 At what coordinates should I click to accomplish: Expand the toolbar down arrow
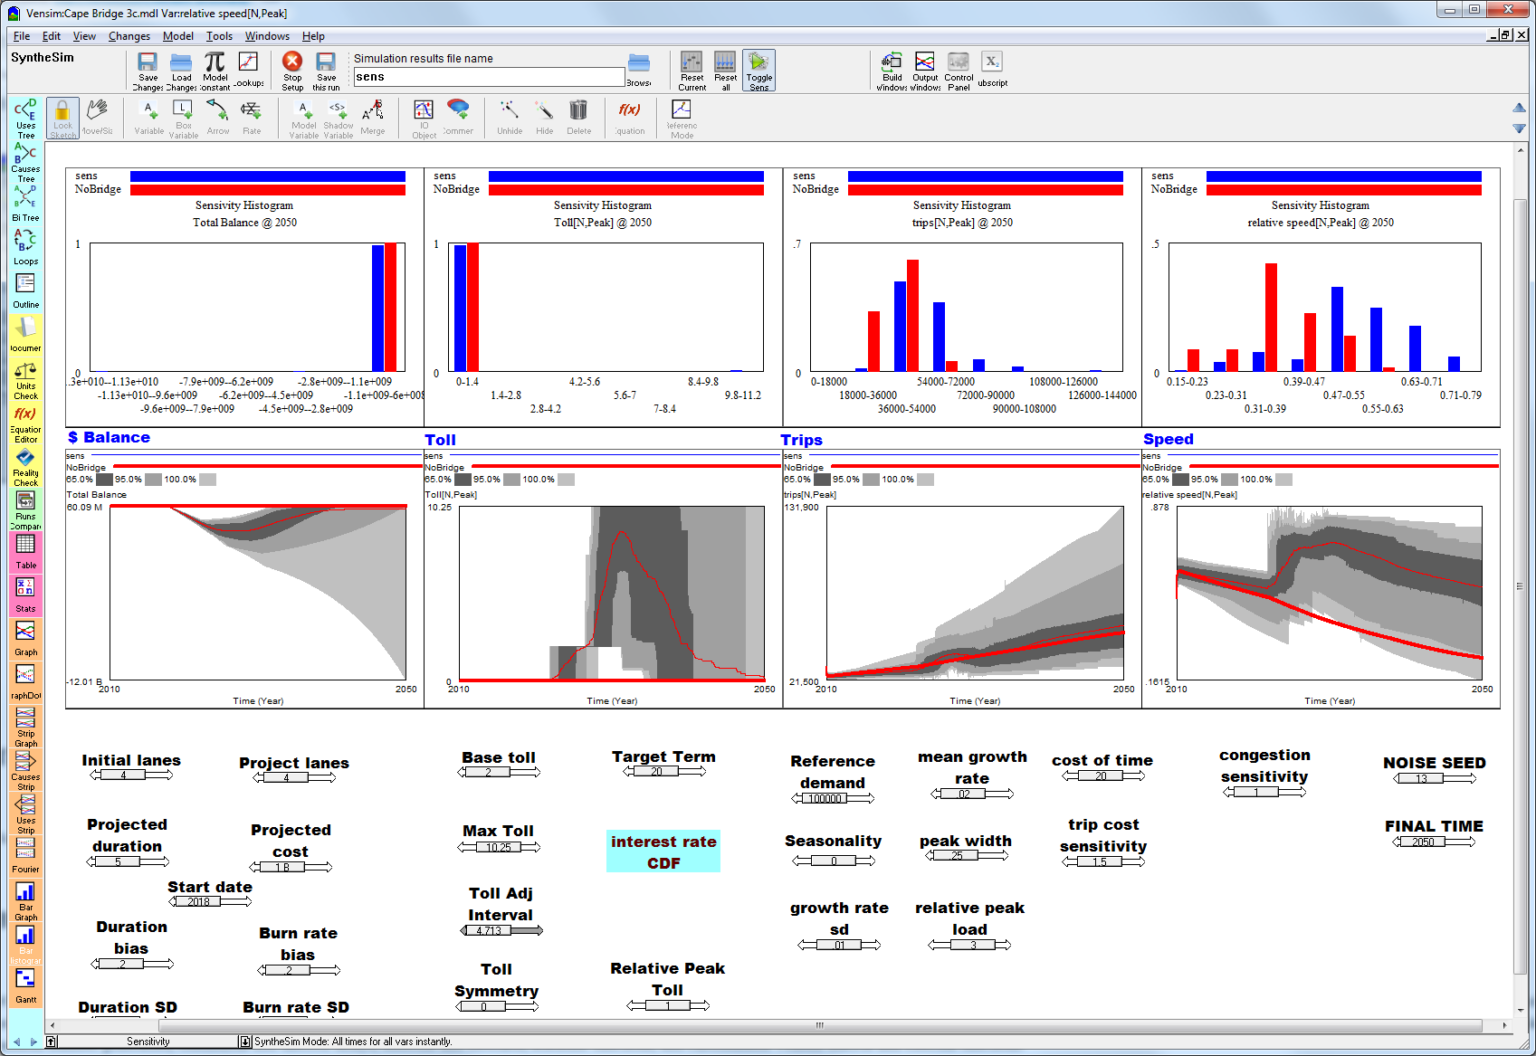pyautogui.click(x=1519, y=128)
